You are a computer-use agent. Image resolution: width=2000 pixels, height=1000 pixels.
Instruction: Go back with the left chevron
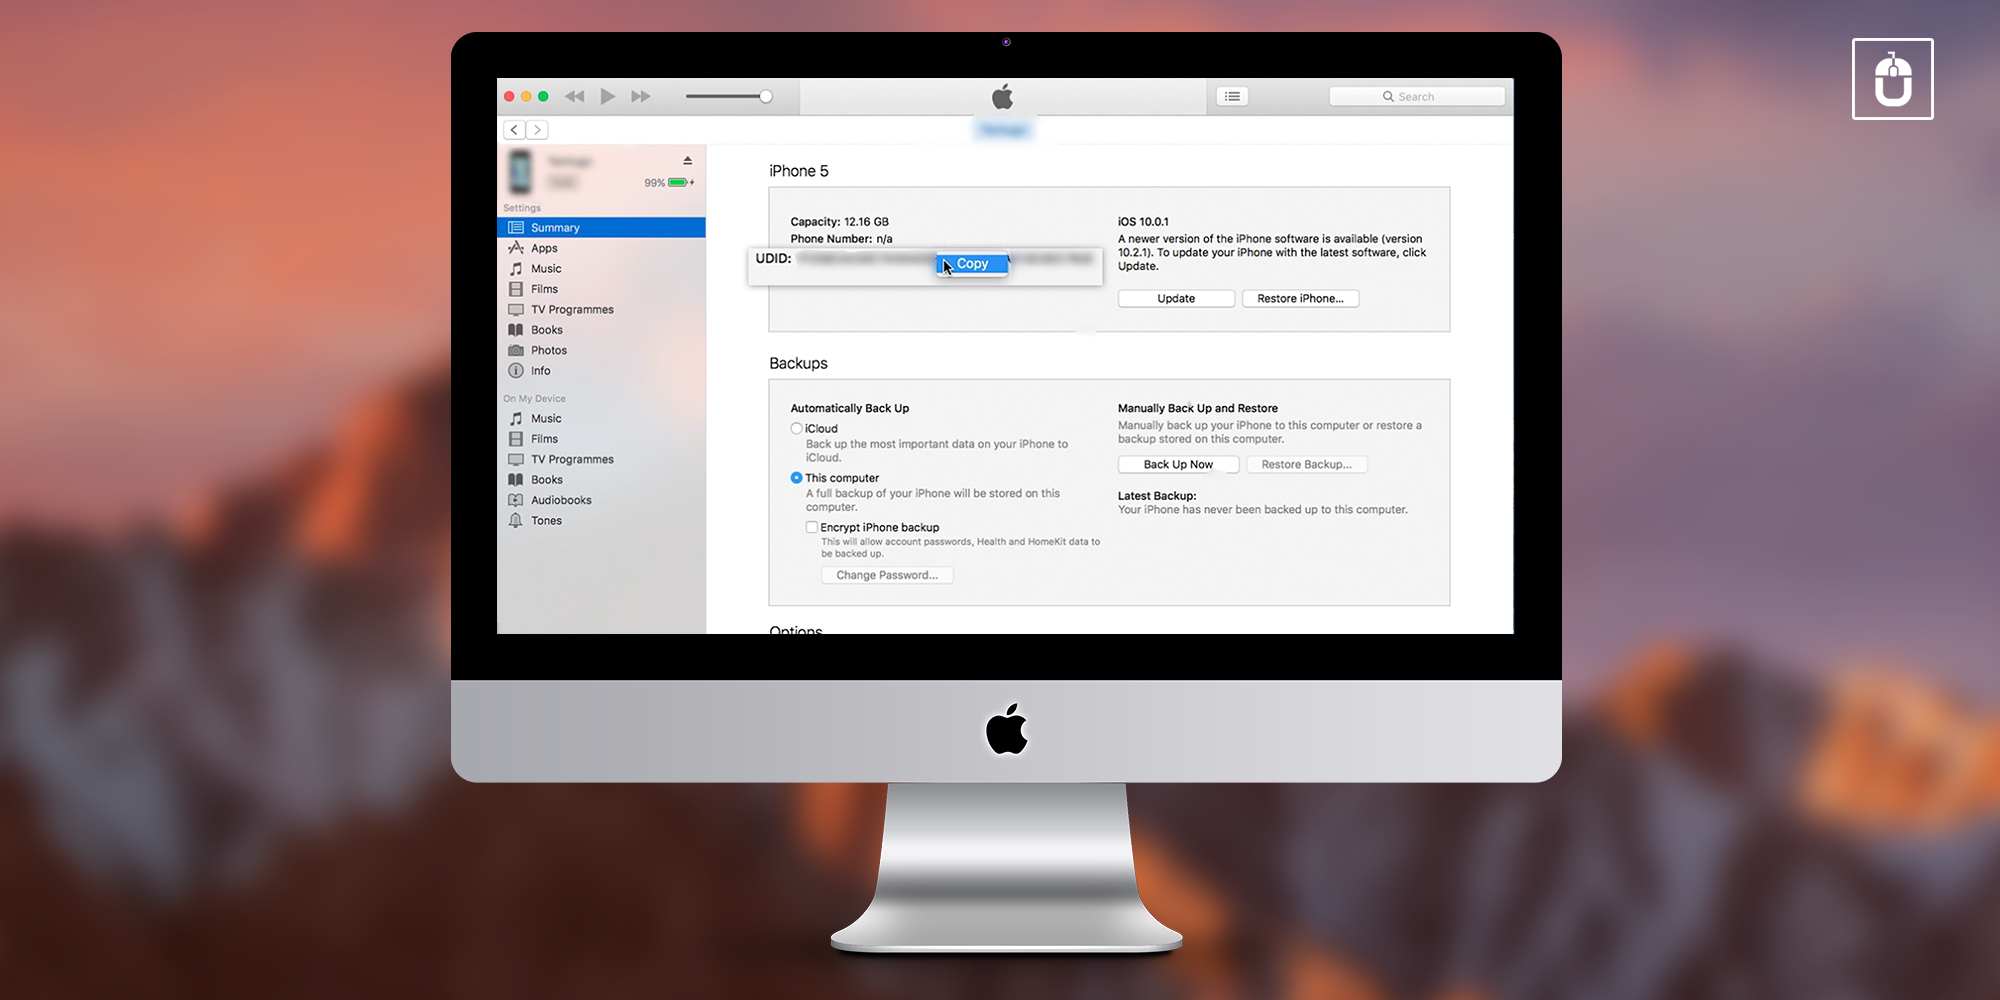514,130
